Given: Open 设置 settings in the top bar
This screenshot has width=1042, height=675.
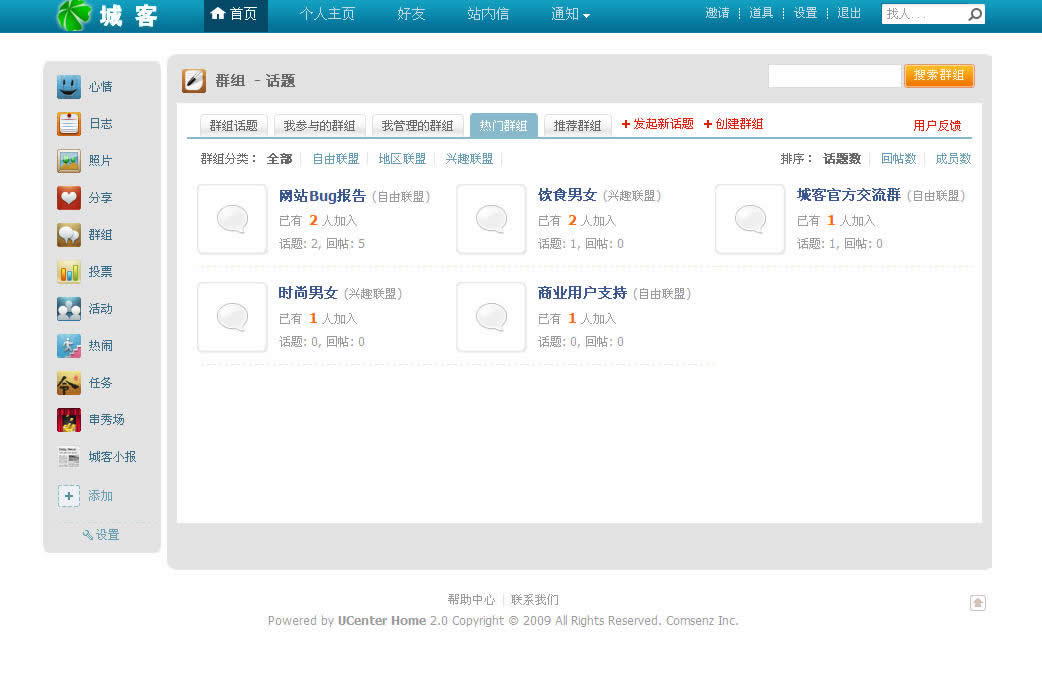Looking at the screenshot, I should click(x=805, y=13).
